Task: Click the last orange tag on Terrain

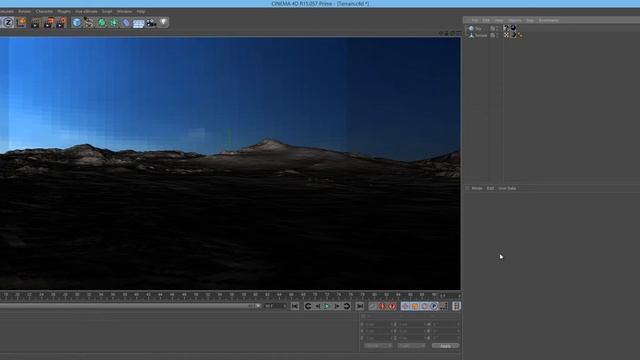Action: (x=520, y=36)
